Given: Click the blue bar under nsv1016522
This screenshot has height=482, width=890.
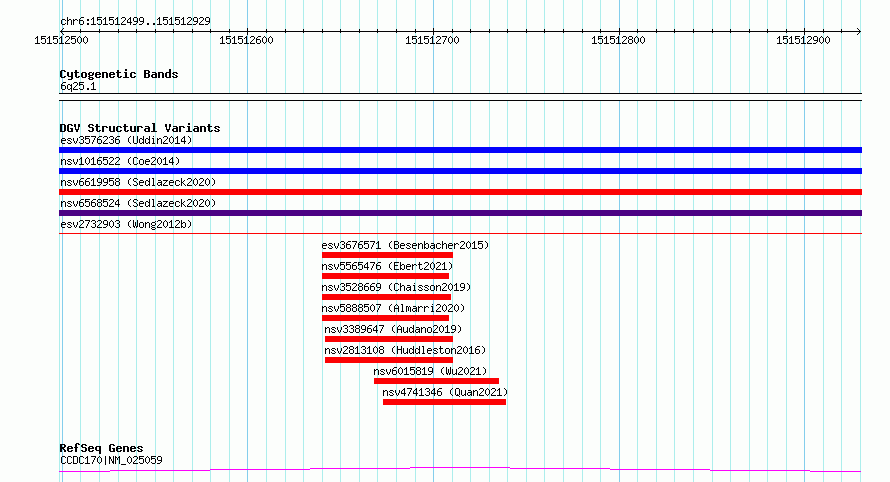Looking at the screenshot, I should point(460,171).
